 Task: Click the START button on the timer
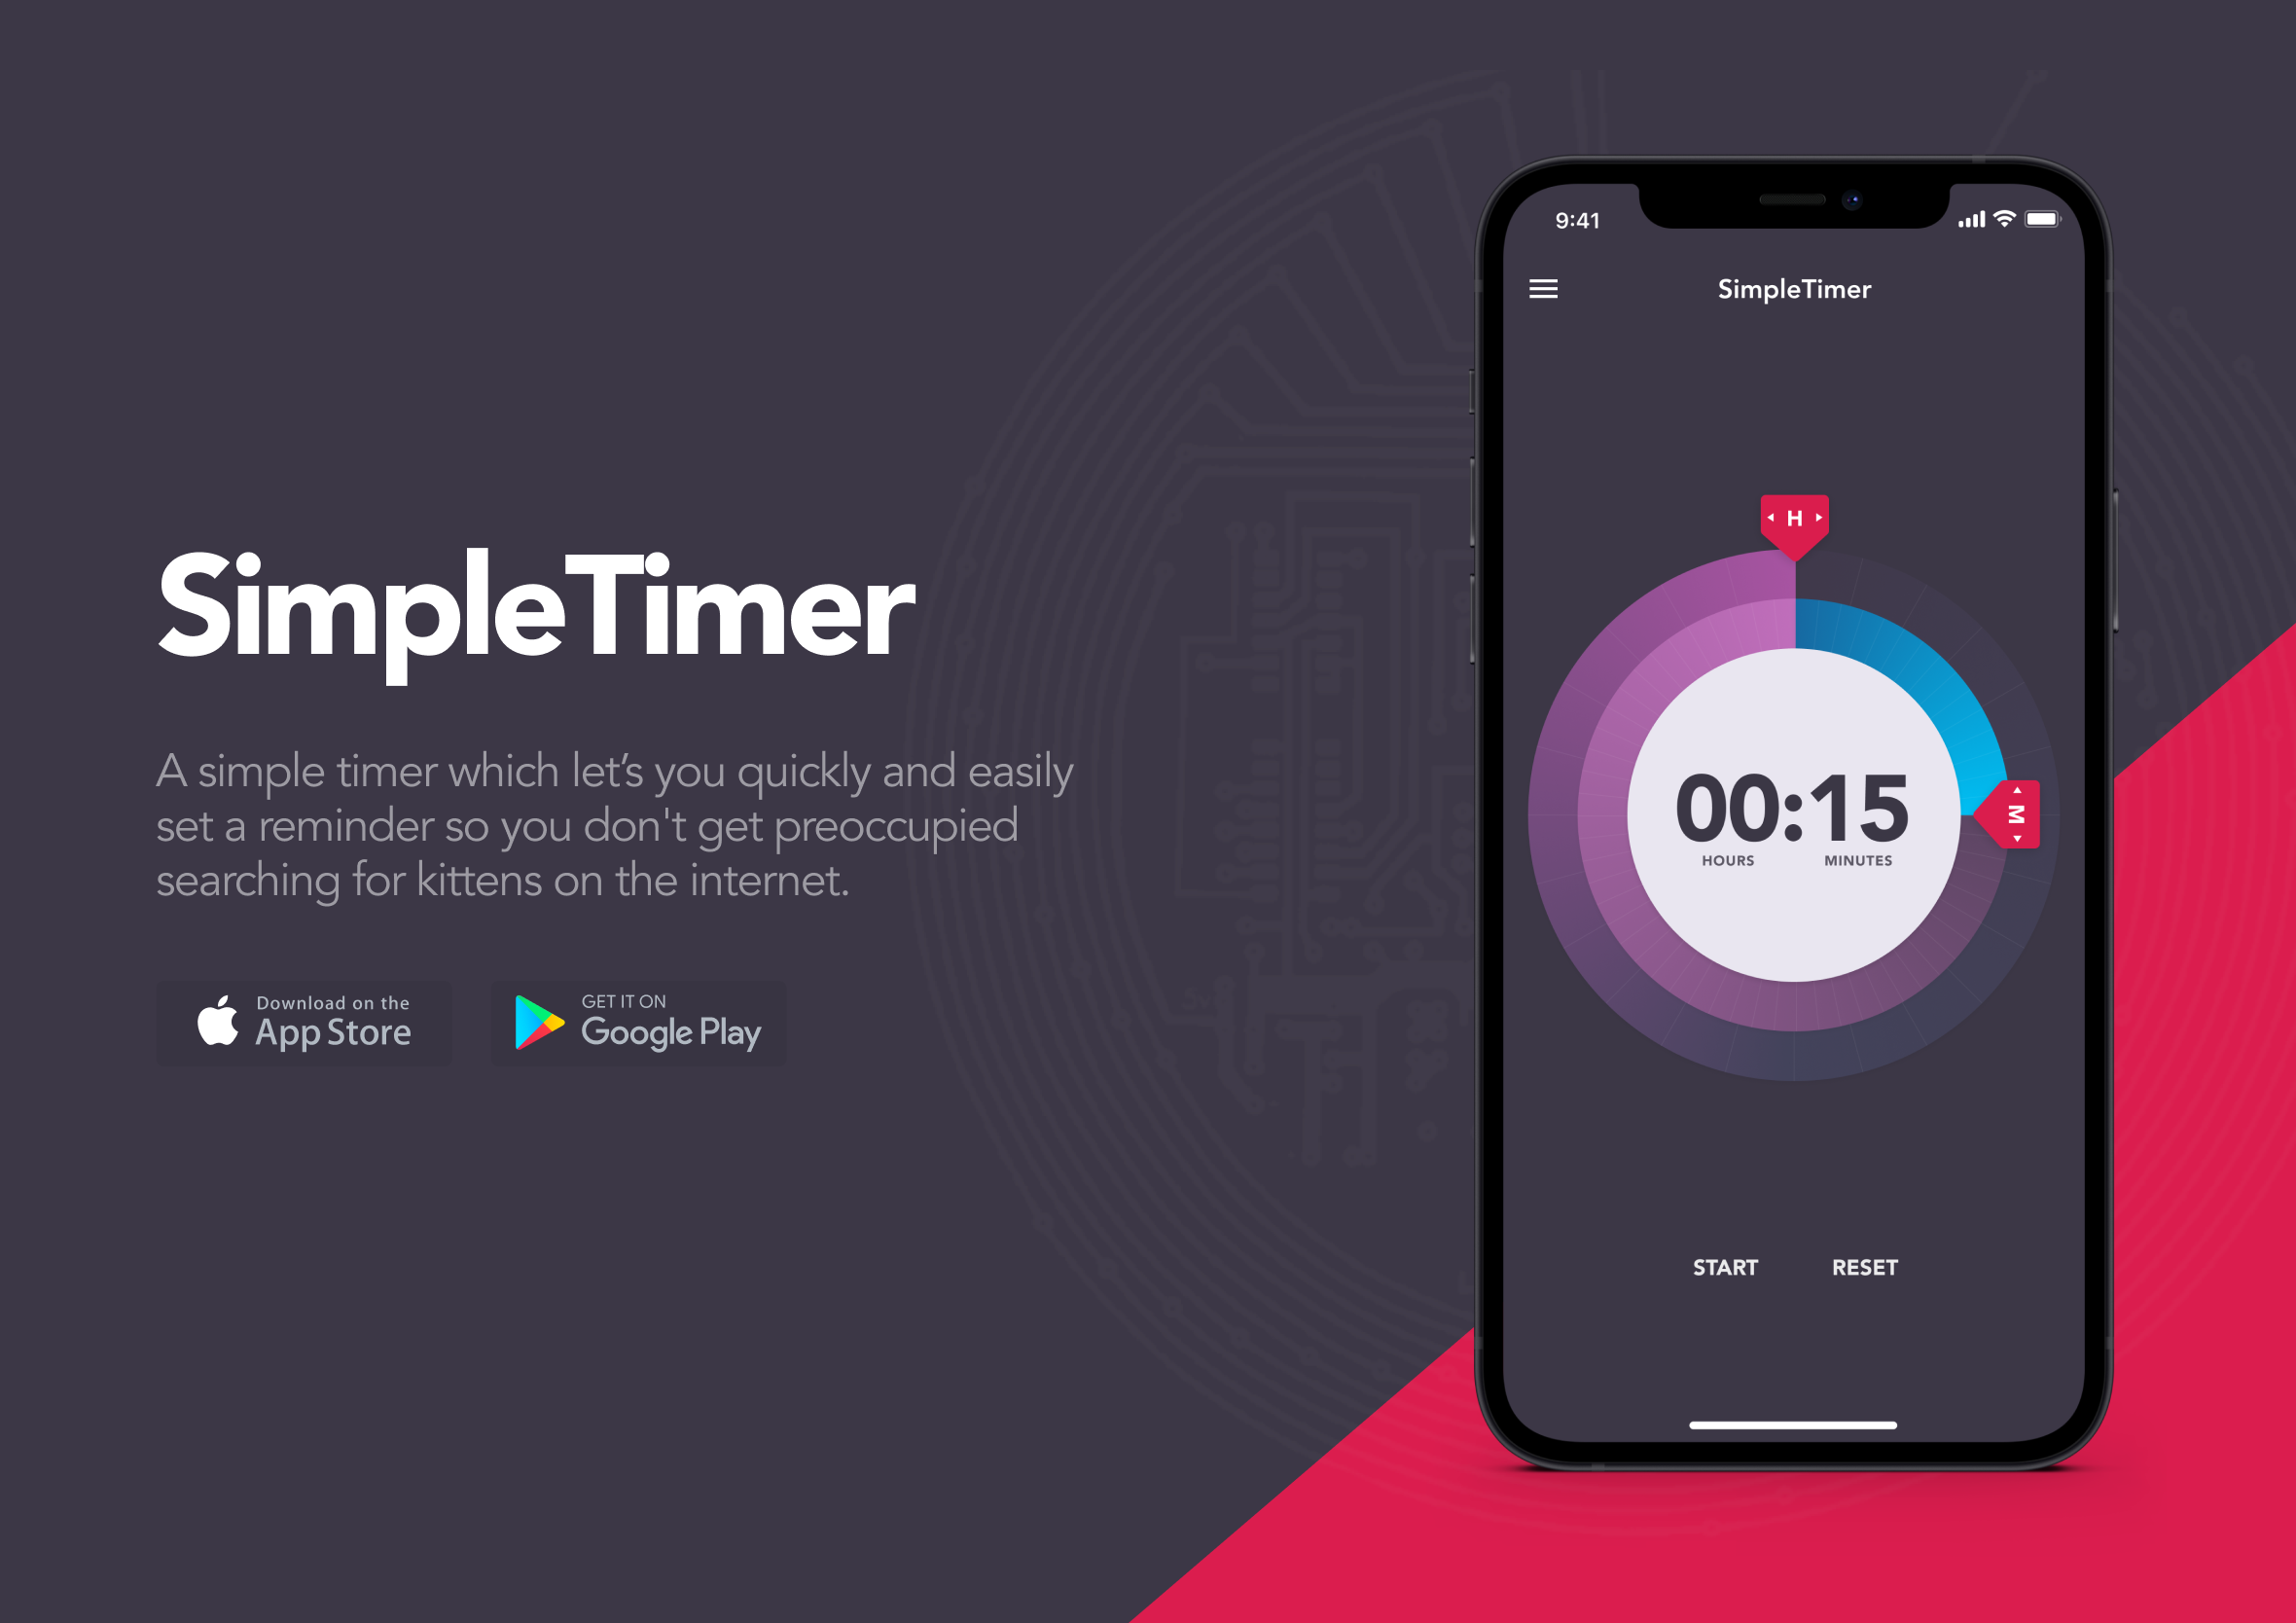tap(1724, 1268)
